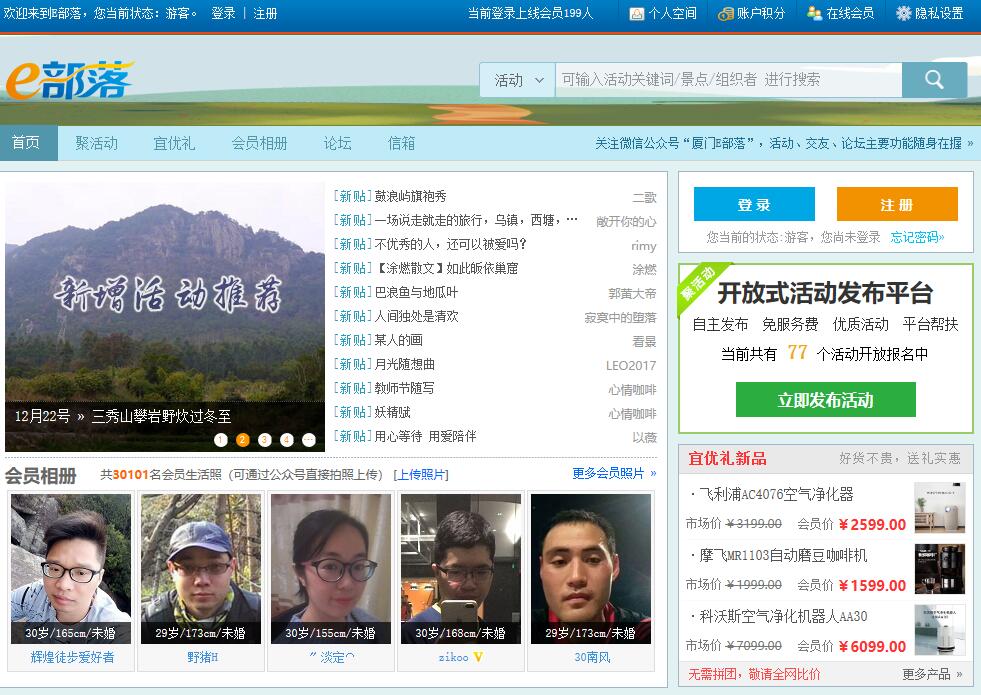The width and height of the screenshot is (981, 695).
Task: Select carousel slide dot 1
Action: 221,440
